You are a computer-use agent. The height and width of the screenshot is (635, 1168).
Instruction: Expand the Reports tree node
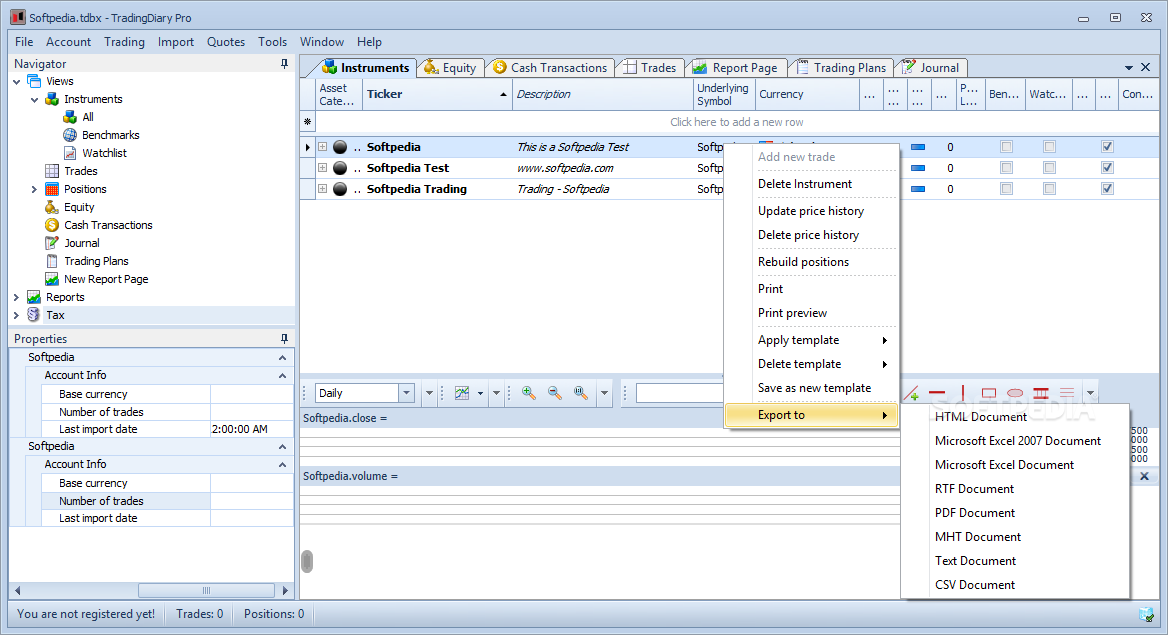[x=16, y=297]
